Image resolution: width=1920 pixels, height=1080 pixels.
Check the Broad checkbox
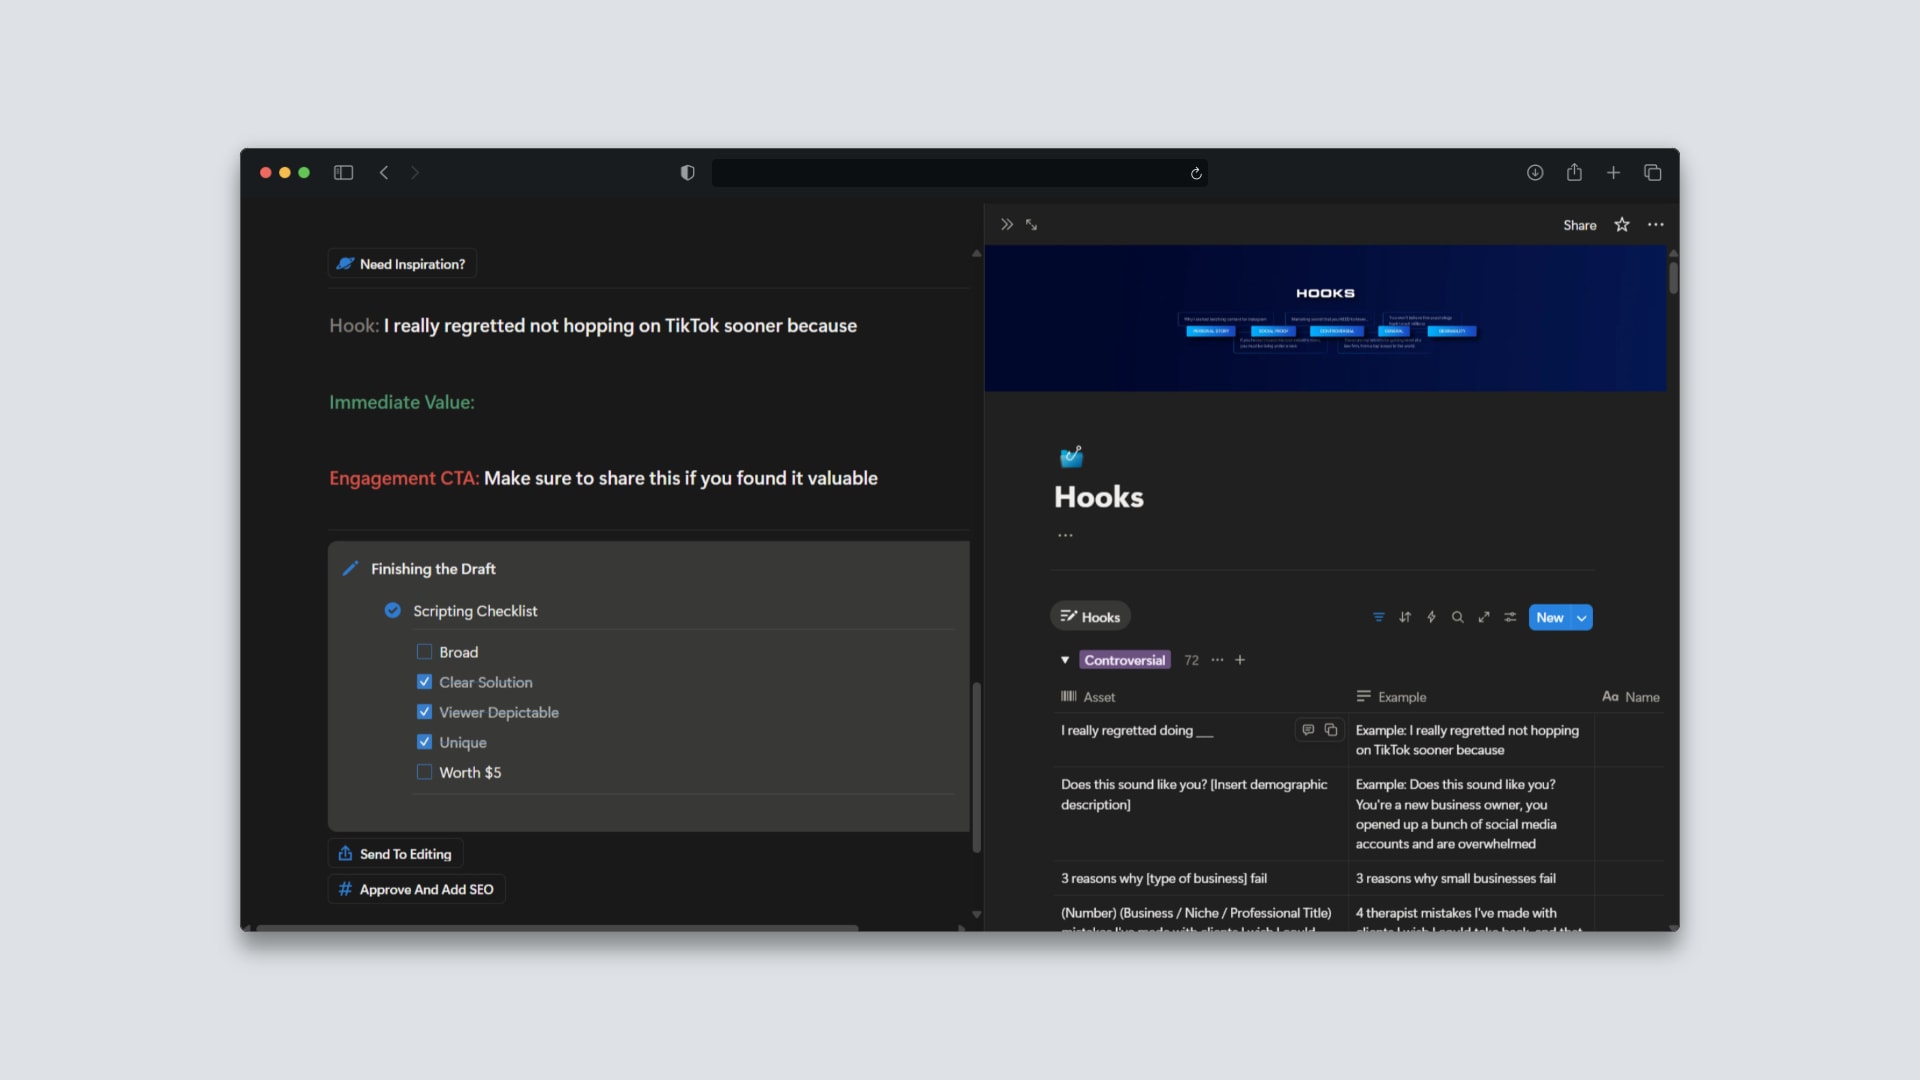click(424, 652)
